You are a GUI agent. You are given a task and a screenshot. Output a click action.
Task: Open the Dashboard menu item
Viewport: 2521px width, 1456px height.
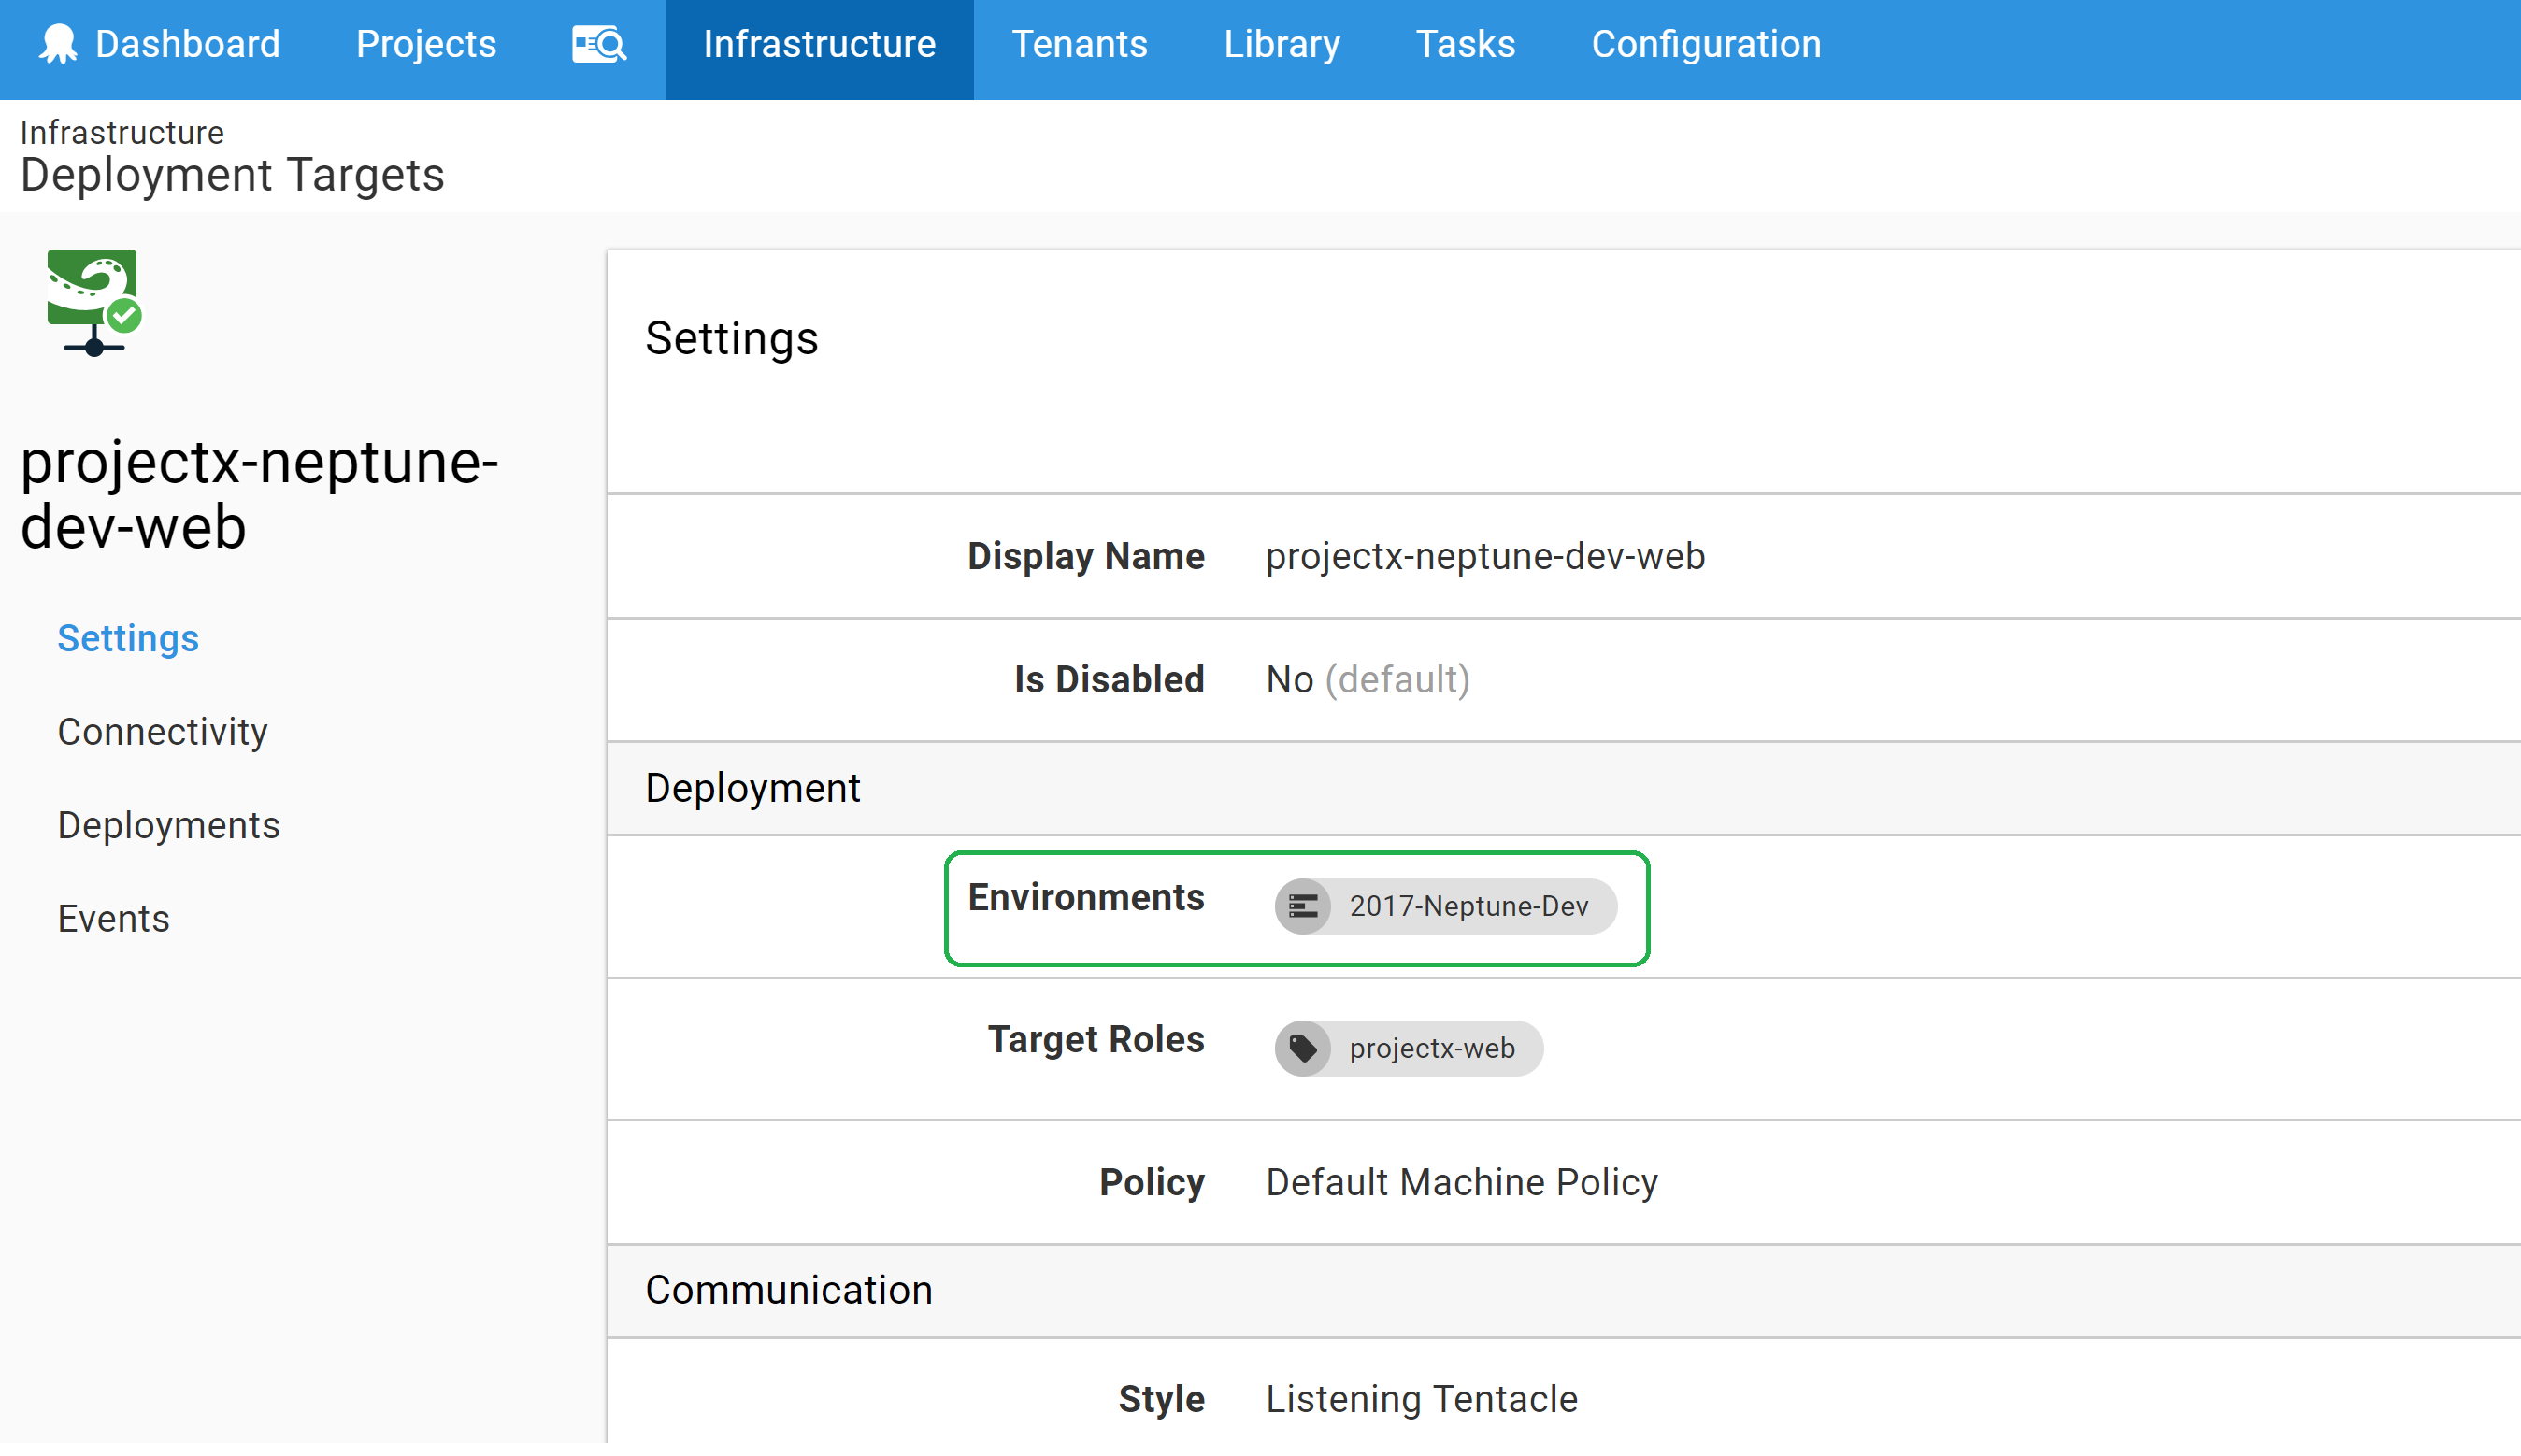tap(187, 45)
